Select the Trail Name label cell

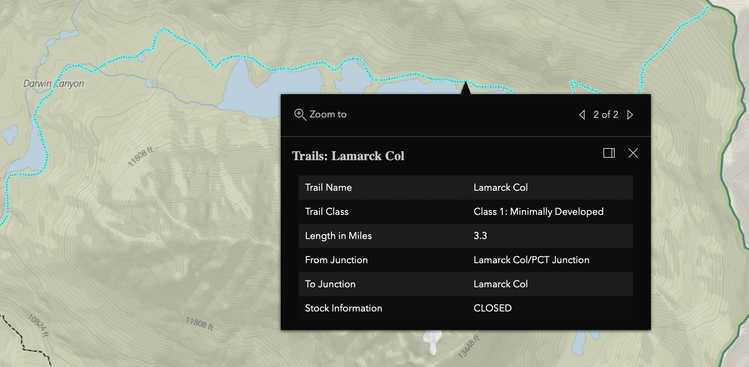pyautogui.click(x=382, y=187)
